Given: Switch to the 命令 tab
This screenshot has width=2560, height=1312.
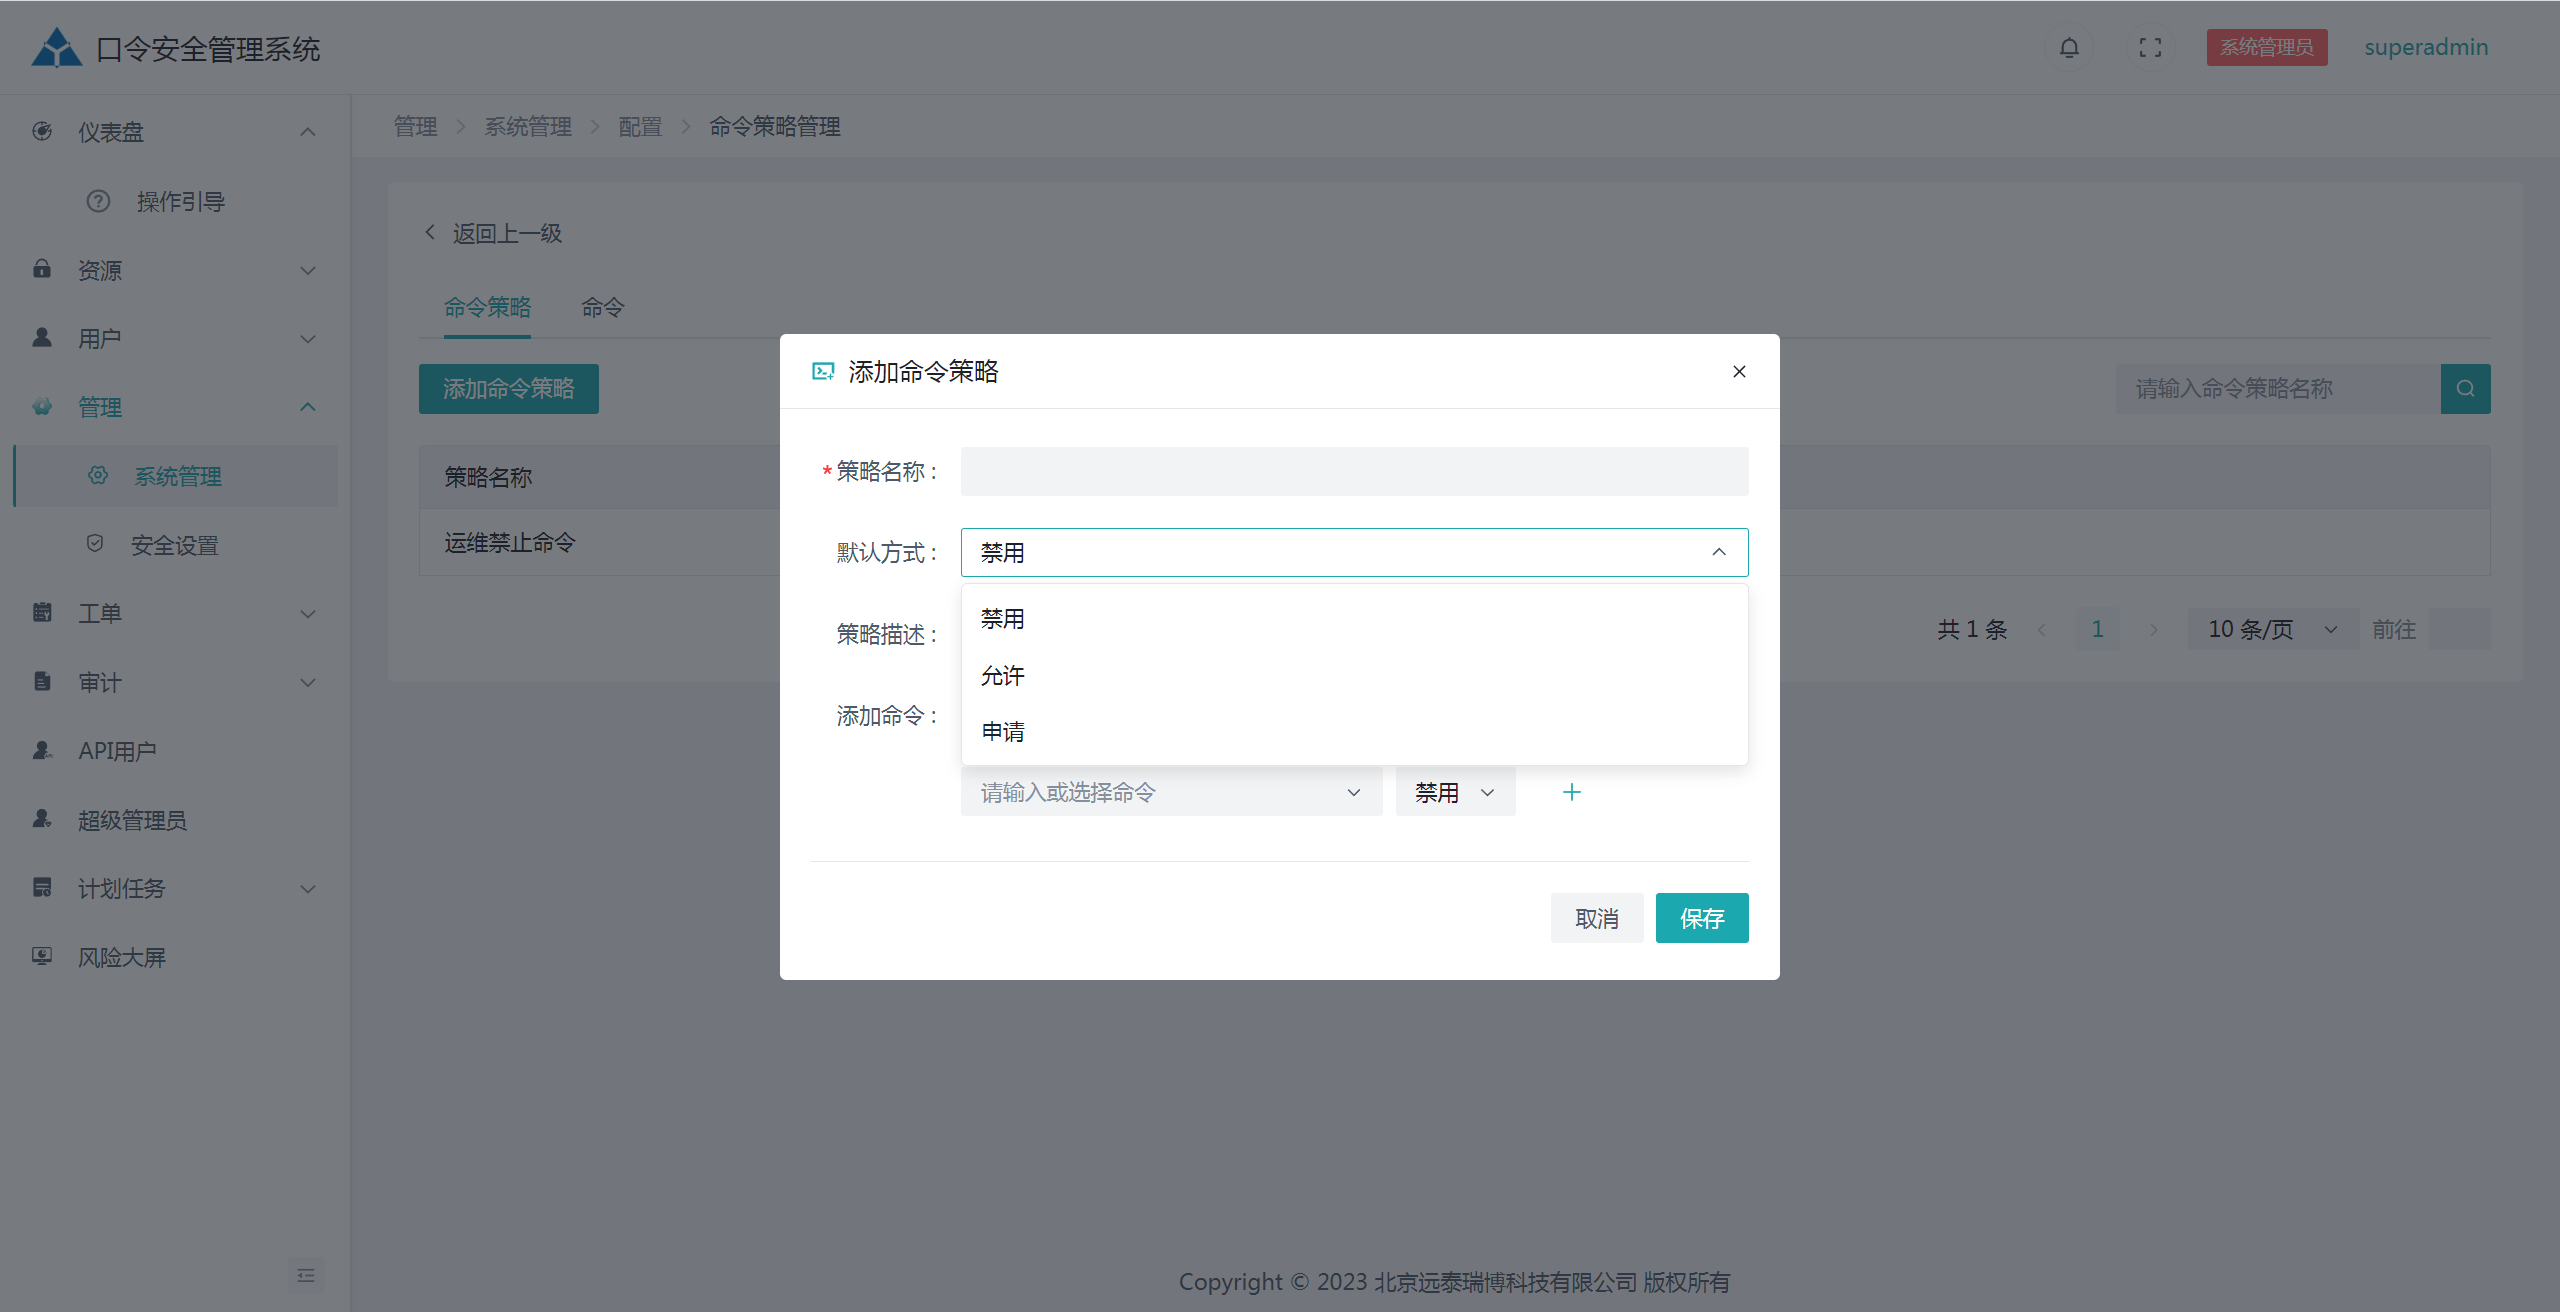Looking at the screenshot, I should pos(602,308).
